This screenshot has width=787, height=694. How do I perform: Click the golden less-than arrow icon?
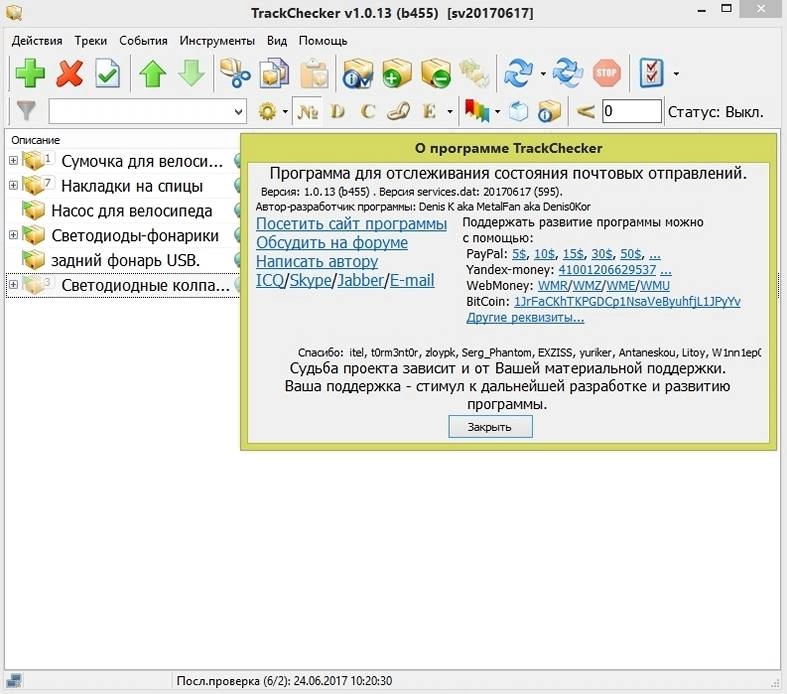(585, 111)
